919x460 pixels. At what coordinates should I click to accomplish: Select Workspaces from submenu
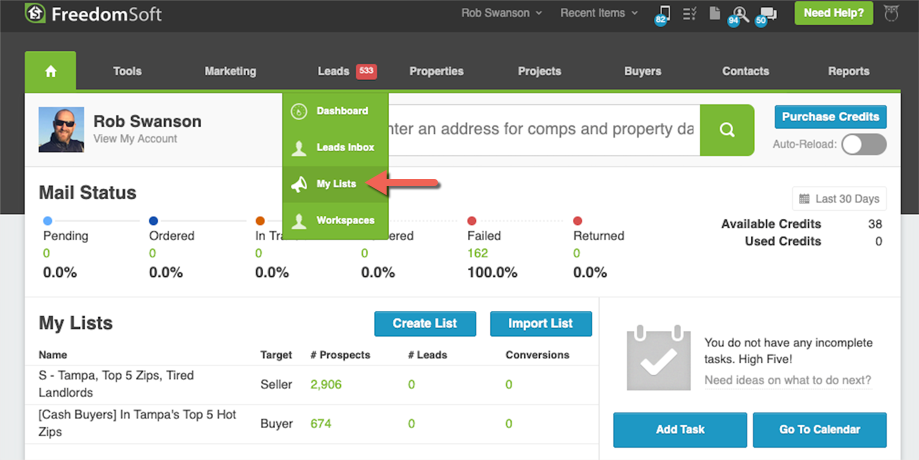pos(335,221)
